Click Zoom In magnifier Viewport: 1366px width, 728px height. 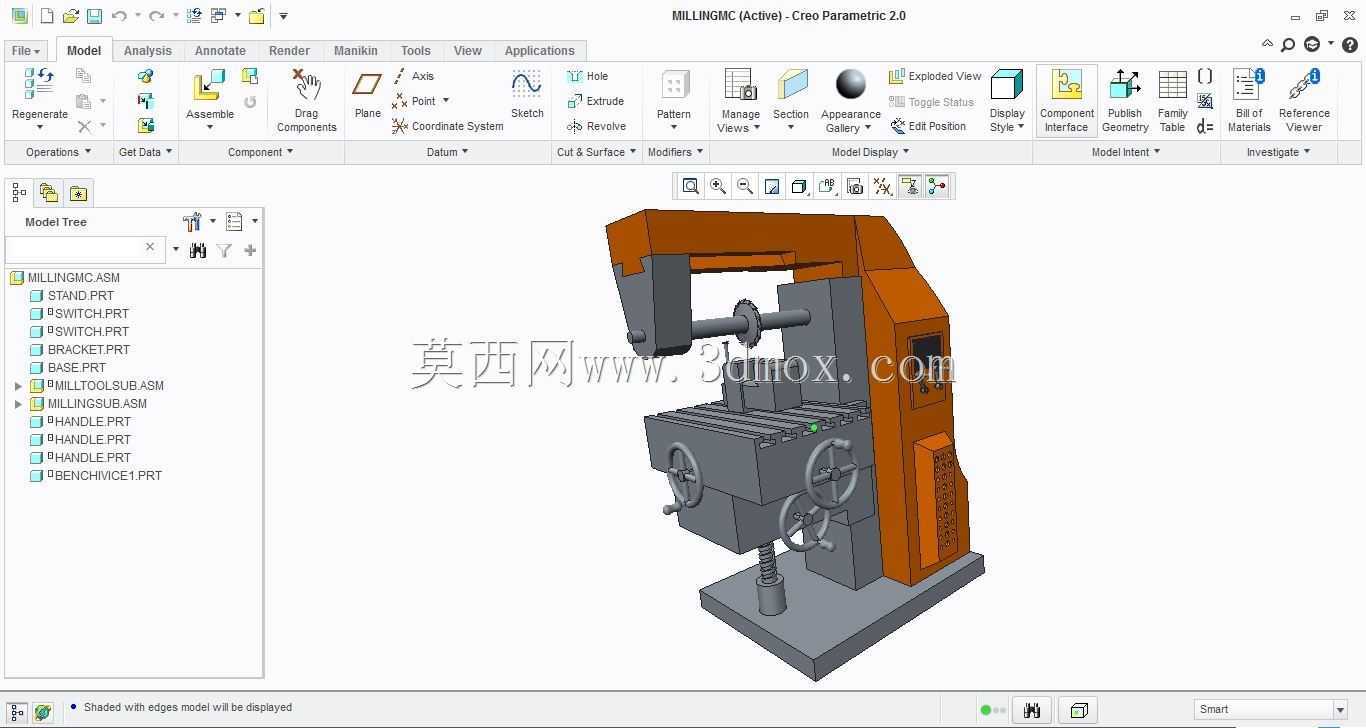click(x=718, y=186)
